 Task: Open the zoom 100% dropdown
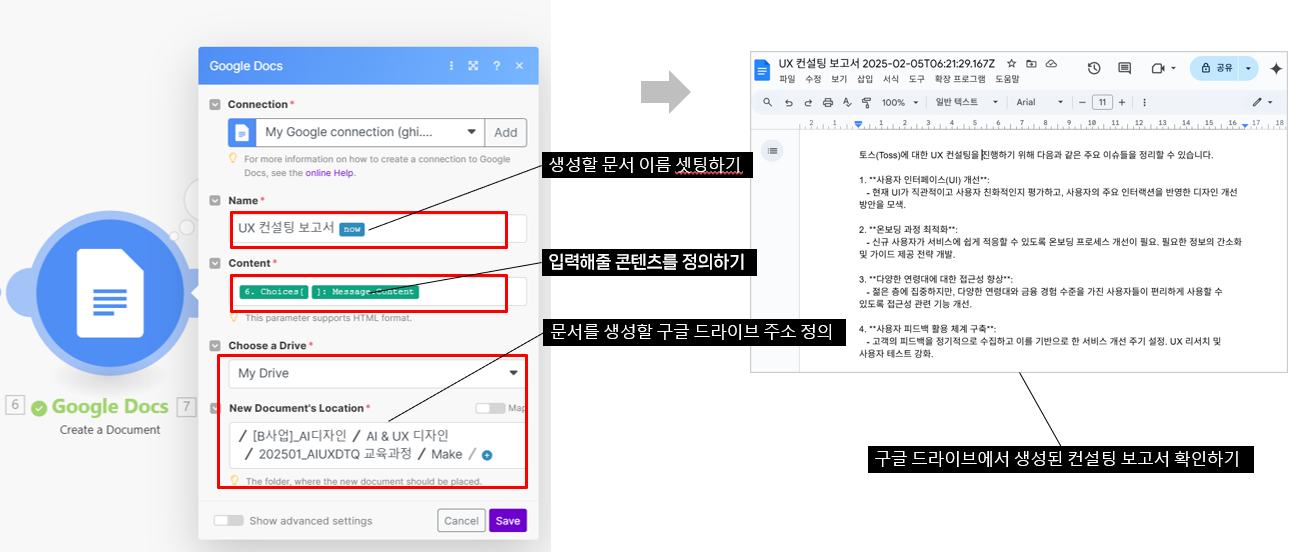(900, 102)
